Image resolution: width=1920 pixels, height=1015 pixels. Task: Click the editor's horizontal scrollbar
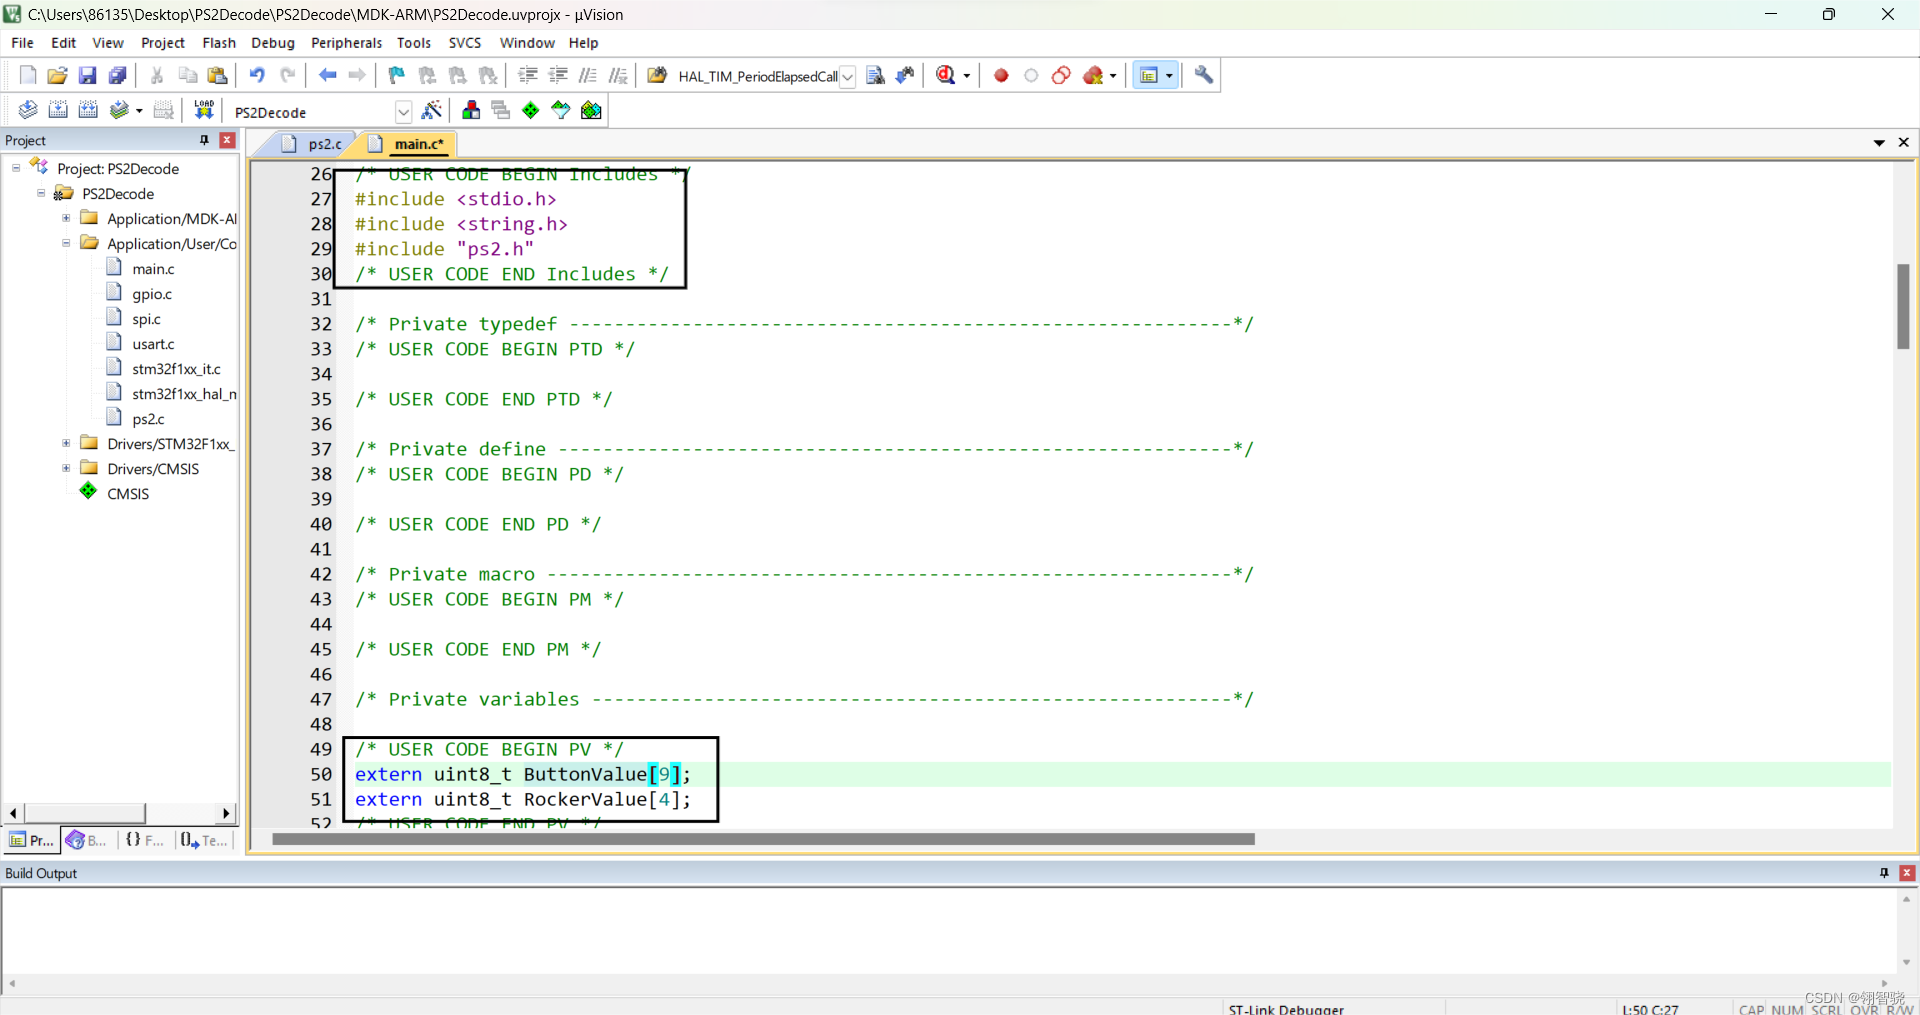tap(760, 839)
